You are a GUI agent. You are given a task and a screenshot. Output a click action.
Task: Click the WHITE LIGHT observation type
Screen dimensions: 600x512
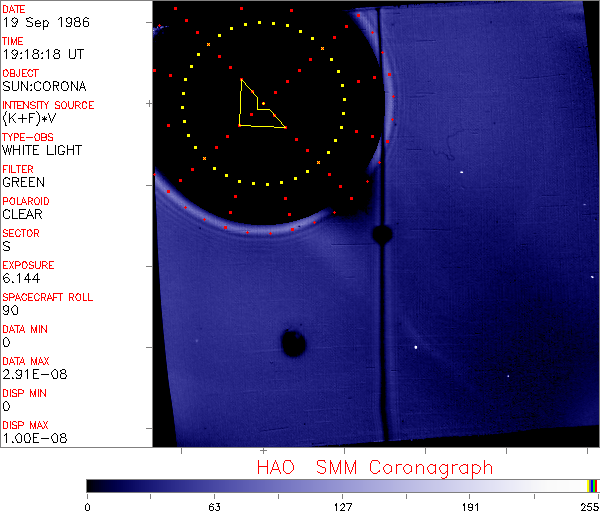point(41,150)
